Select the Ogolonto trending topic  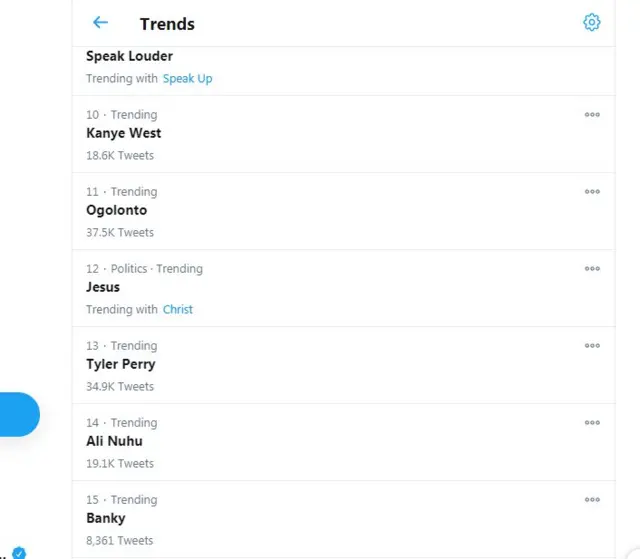click(117, 210)
